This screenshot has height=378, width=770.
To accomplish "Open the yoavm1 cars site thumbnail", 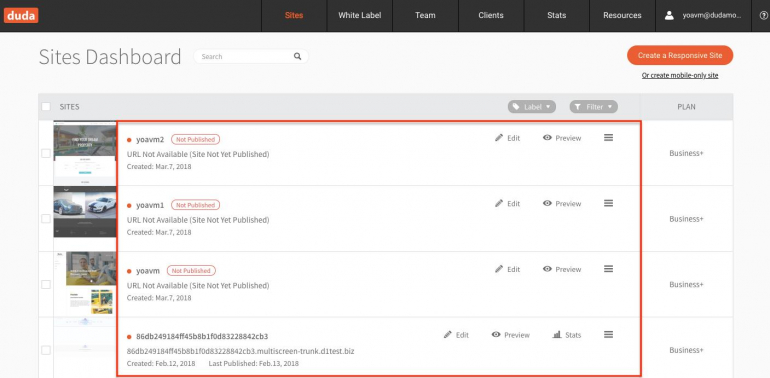I will tap(84, 212).
